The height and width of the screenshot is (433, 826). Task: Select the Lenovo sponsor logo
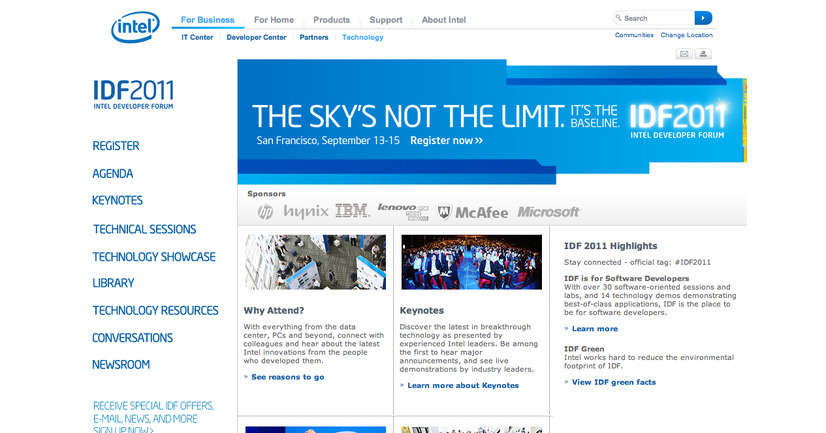pyautogui.click(x=403, y=211)
